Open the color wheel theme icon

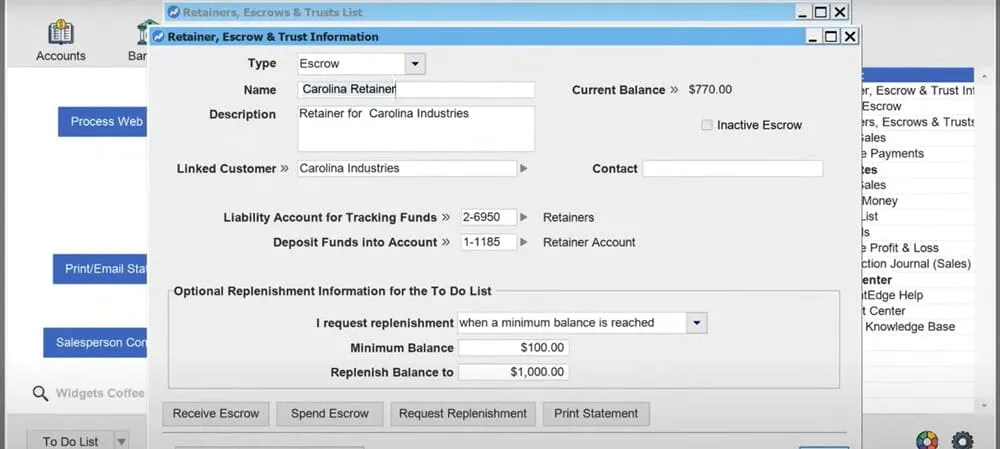926,441
